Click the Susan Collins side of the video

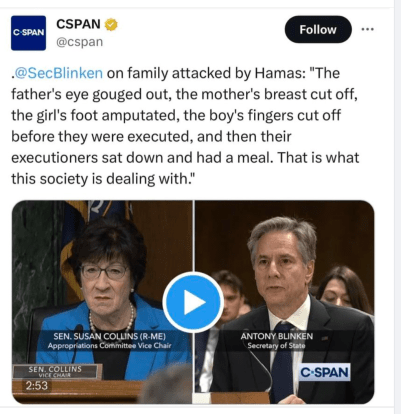[102, 302]
